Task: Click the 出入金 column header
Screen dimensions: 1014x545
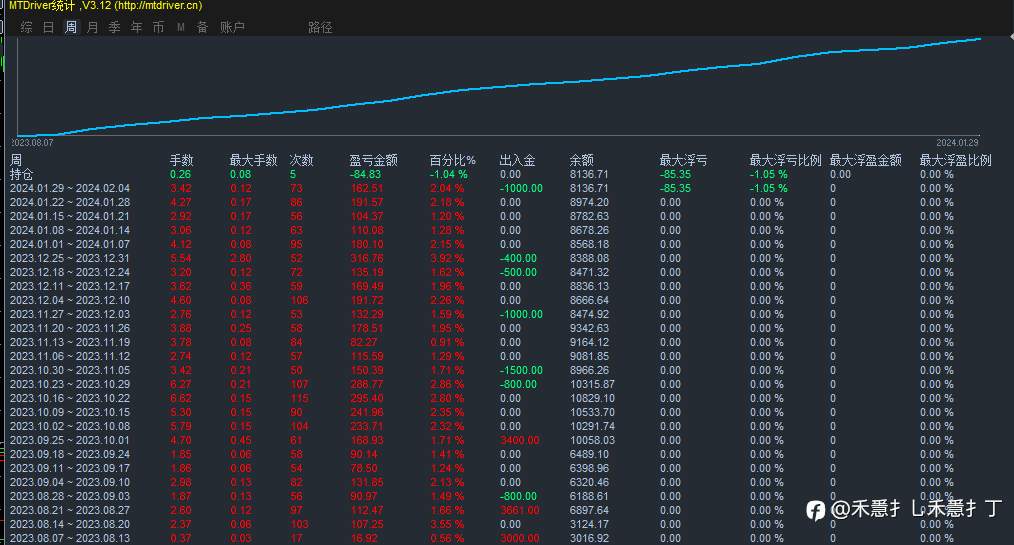Action: coord(517,160)
